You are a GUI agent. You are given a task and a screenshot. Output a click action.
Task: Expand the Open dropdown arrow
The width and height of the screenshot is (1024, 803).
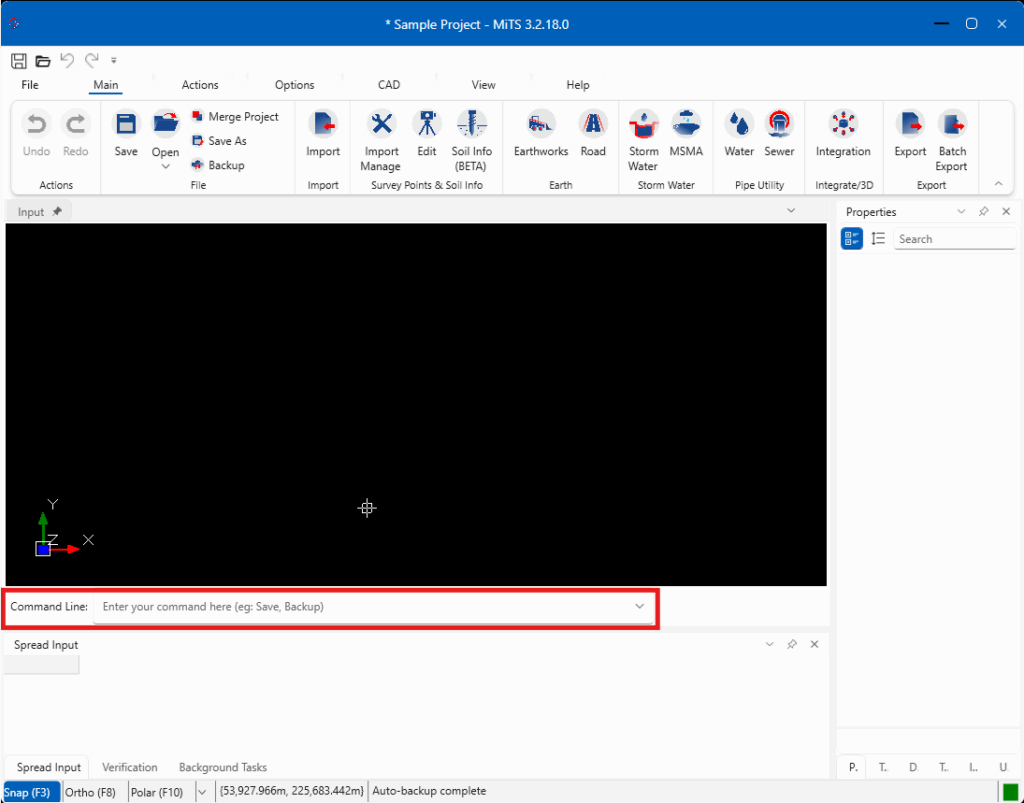[166, 166]
